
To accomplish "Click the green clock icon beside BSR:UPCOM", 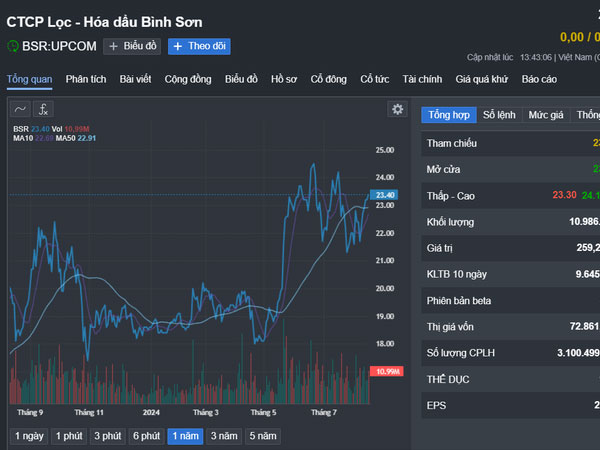I will [x=13, y=46].
